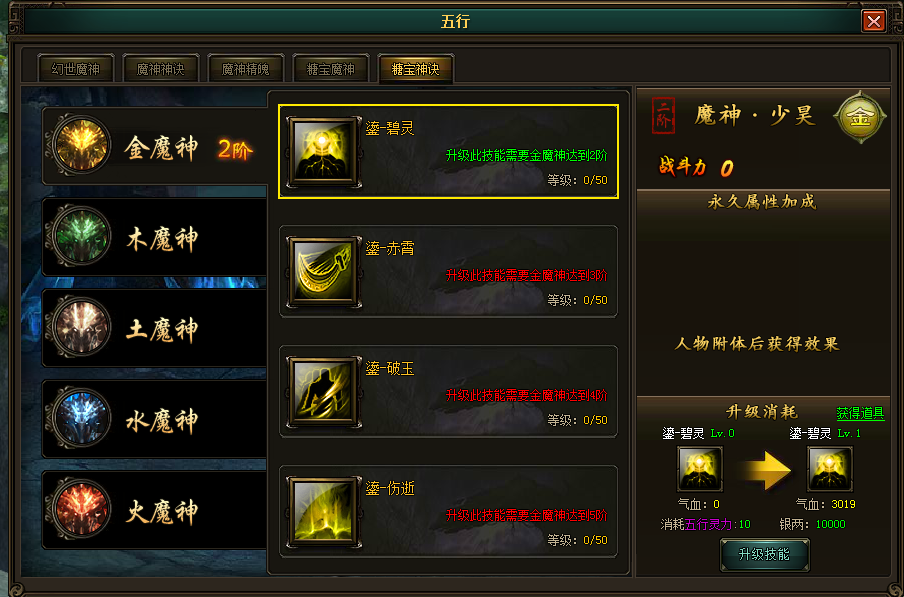Select the 金魔神 golden demon icon
This screenshot has width=904, height=597.
point(81,145)
